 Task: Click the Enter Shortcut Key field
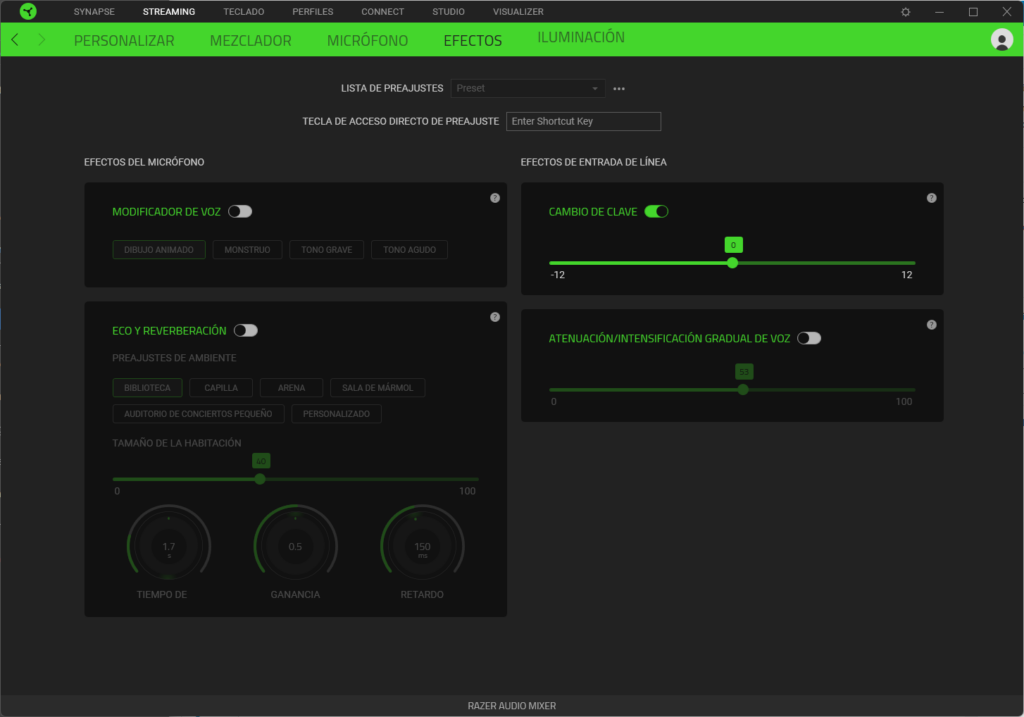pyautogui.click(x=583, y=121)
